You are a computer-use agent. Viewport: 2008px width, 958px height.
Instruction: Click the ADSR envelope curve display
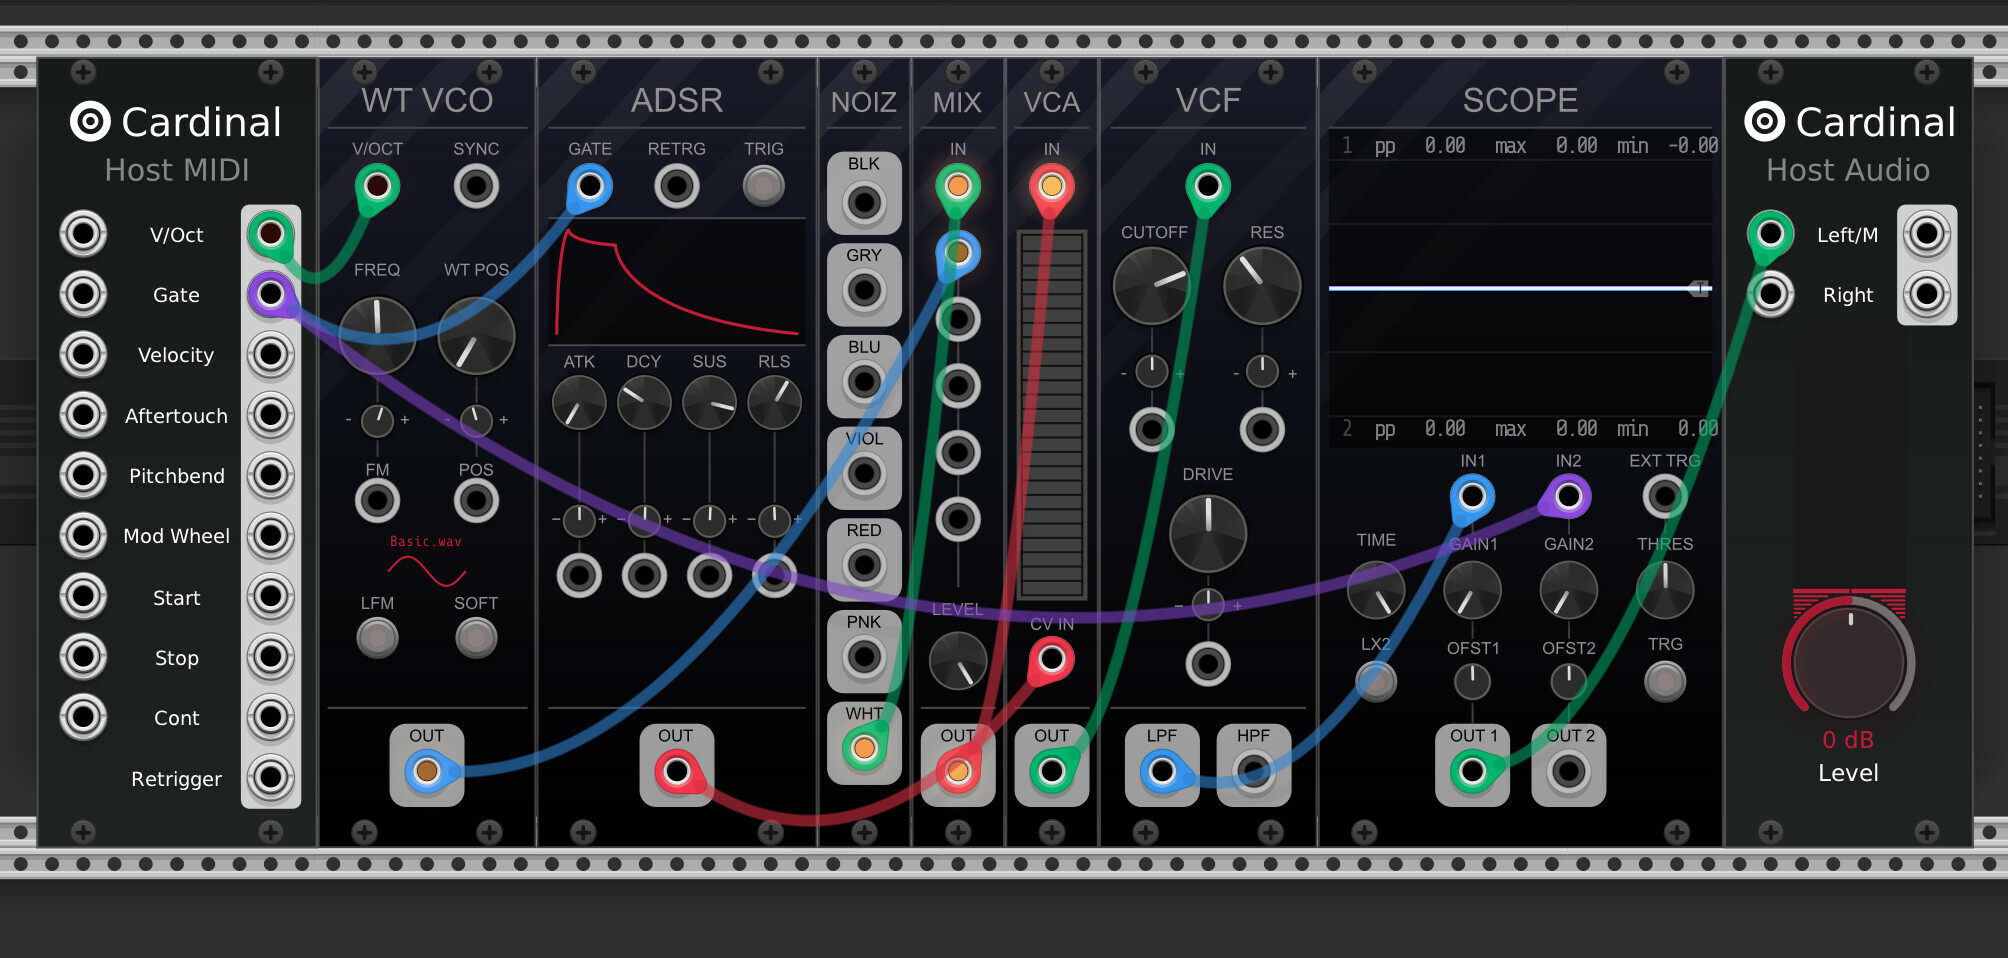pyautogui.click(x=677, y=283)
